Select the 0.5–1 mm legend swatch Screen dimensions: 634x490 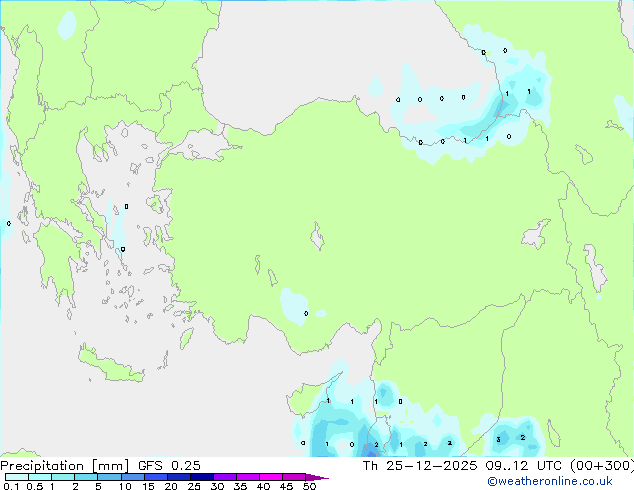click(x=40, y=477)
